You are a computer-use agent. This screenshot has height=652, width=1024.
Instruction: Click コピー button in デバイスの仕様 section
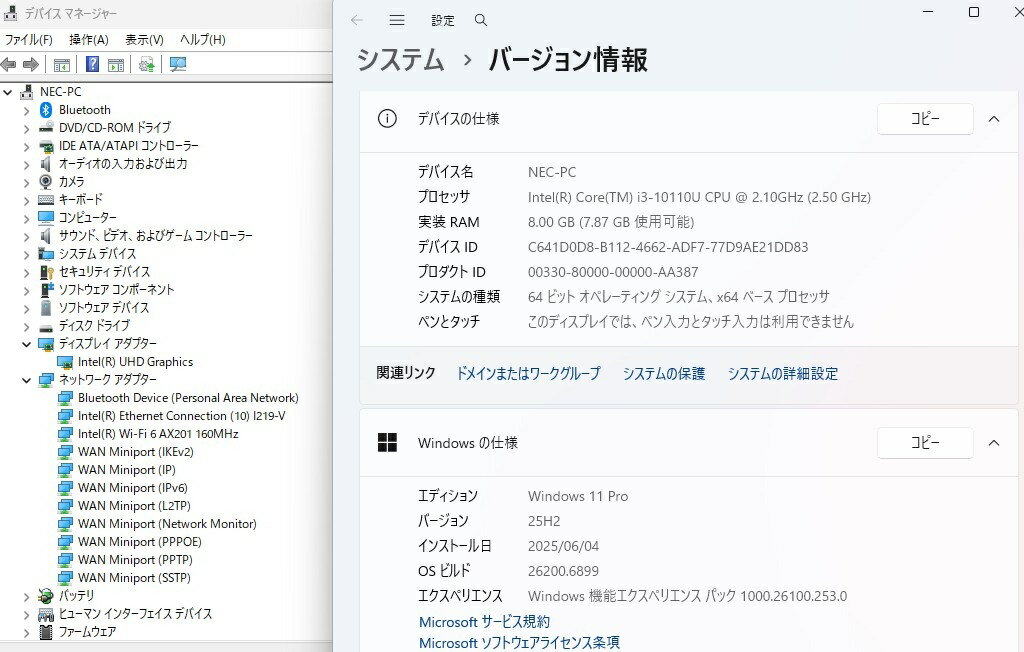pos(925,119)
